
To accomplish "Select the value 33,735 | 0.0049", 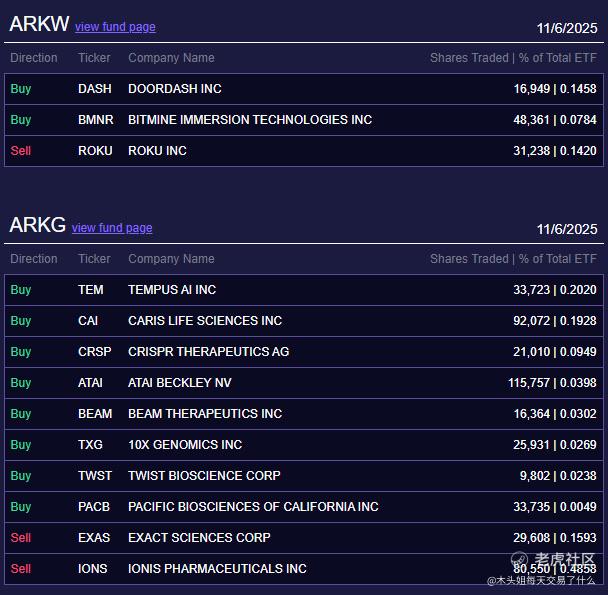I will [x=555, y=507].
